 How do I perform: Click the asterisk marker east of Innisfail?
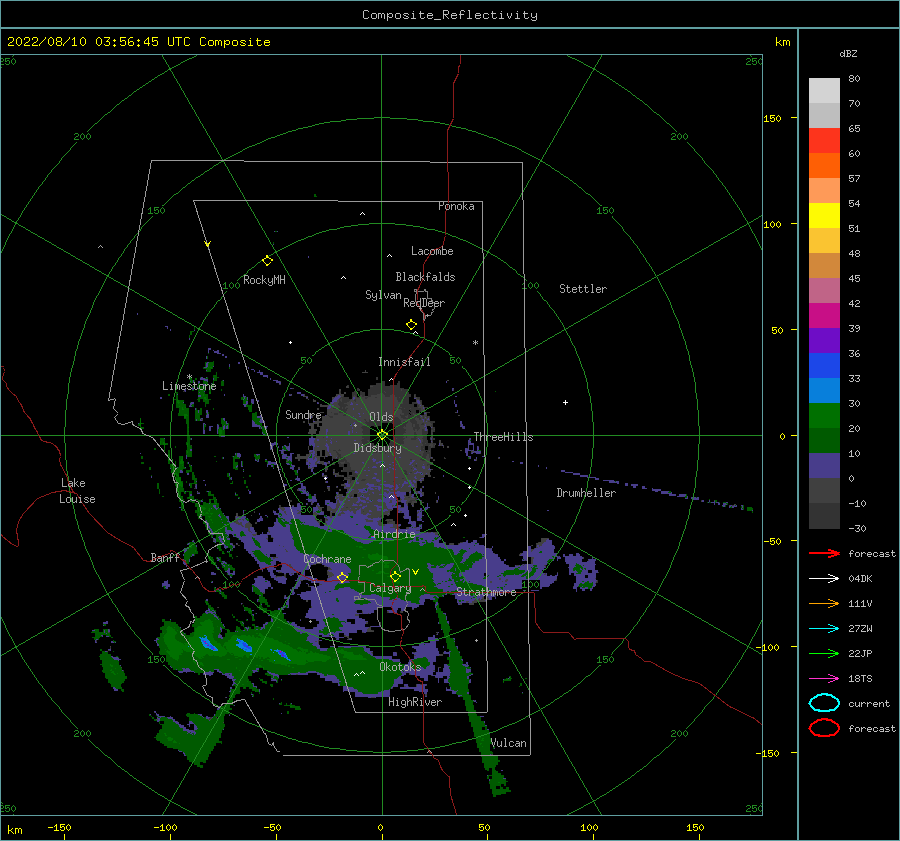click(x=475, y=343)
